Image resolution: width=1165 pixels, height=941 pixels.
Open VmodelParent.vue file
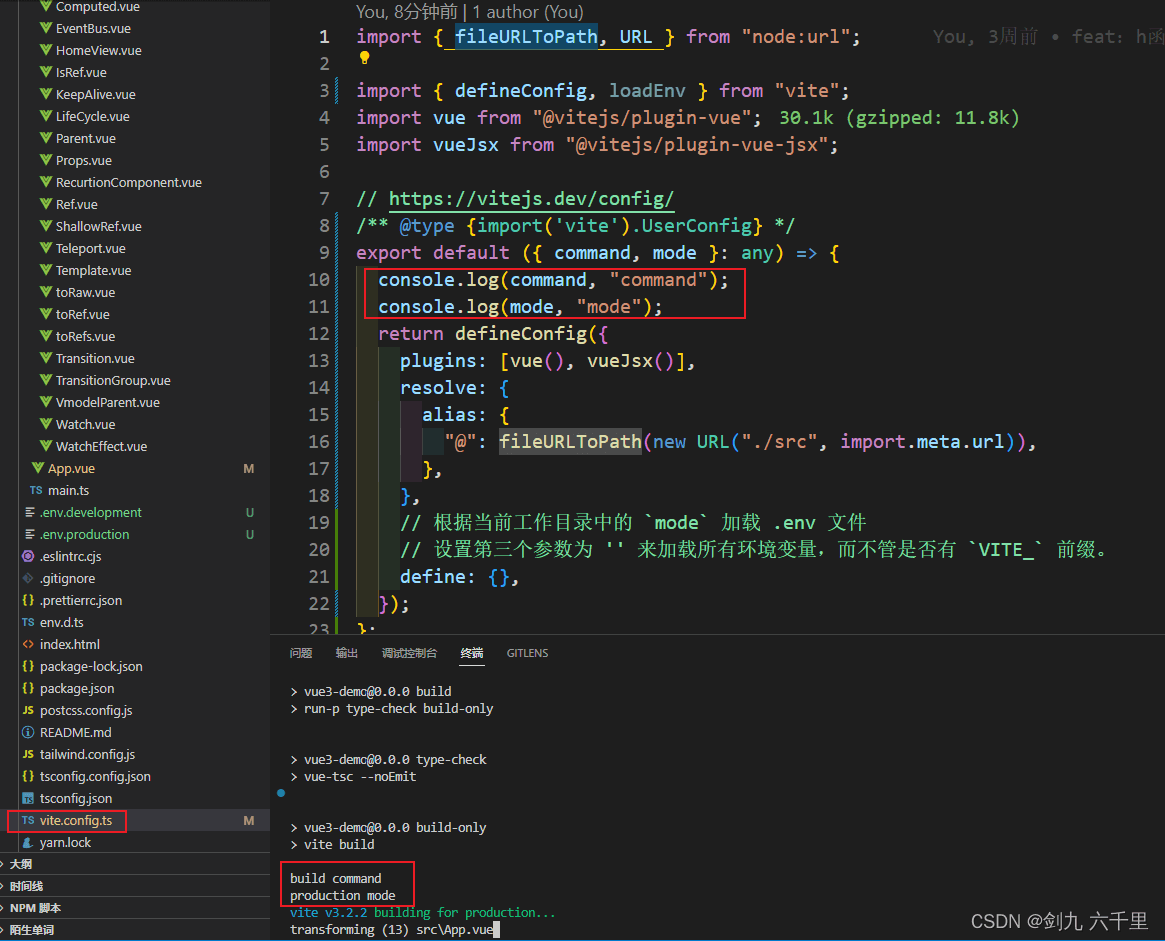(108, 403)
